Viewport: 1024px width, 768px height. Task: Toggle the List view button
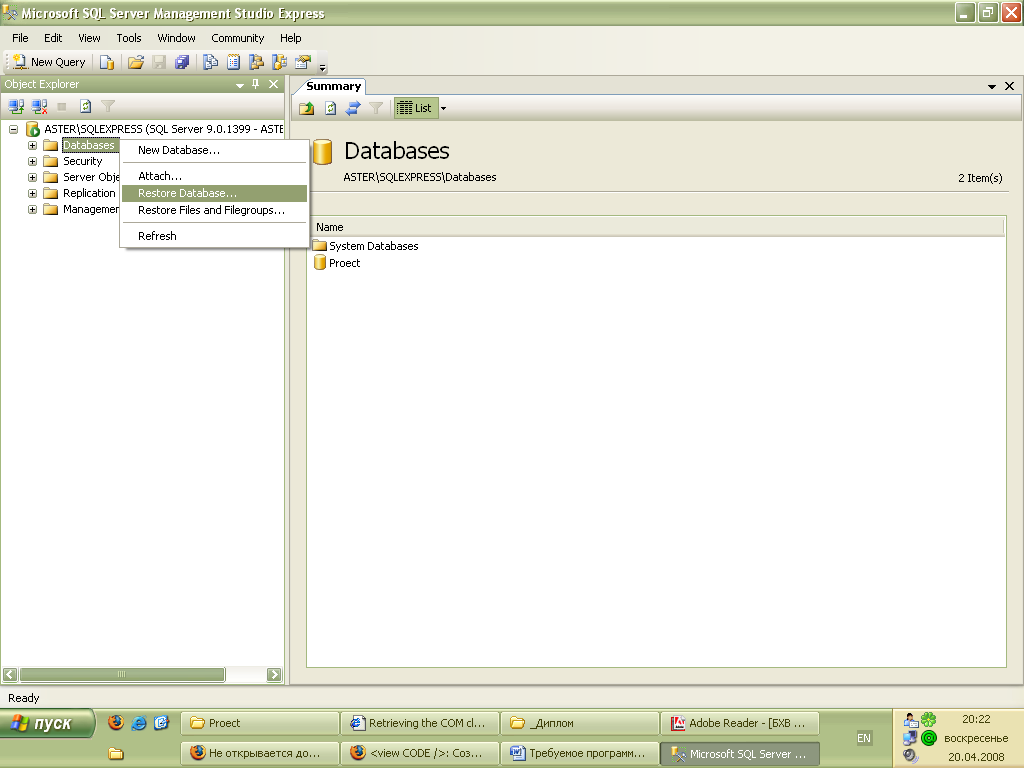[x=415, y=108]
